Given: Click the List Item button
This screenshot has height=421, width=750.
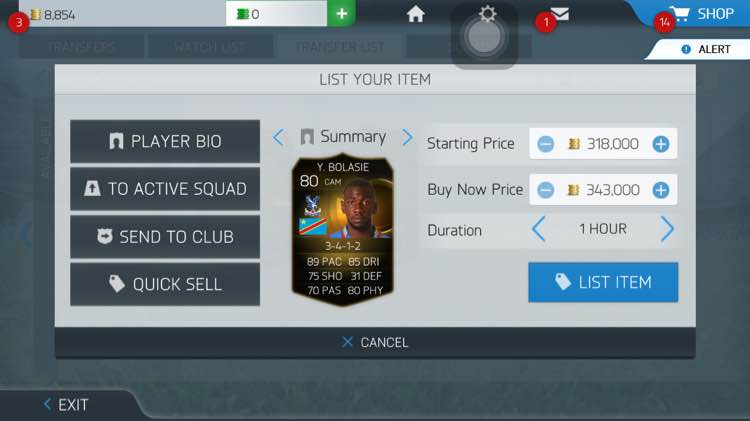Looking at the screenshot, I should [603, 282].
